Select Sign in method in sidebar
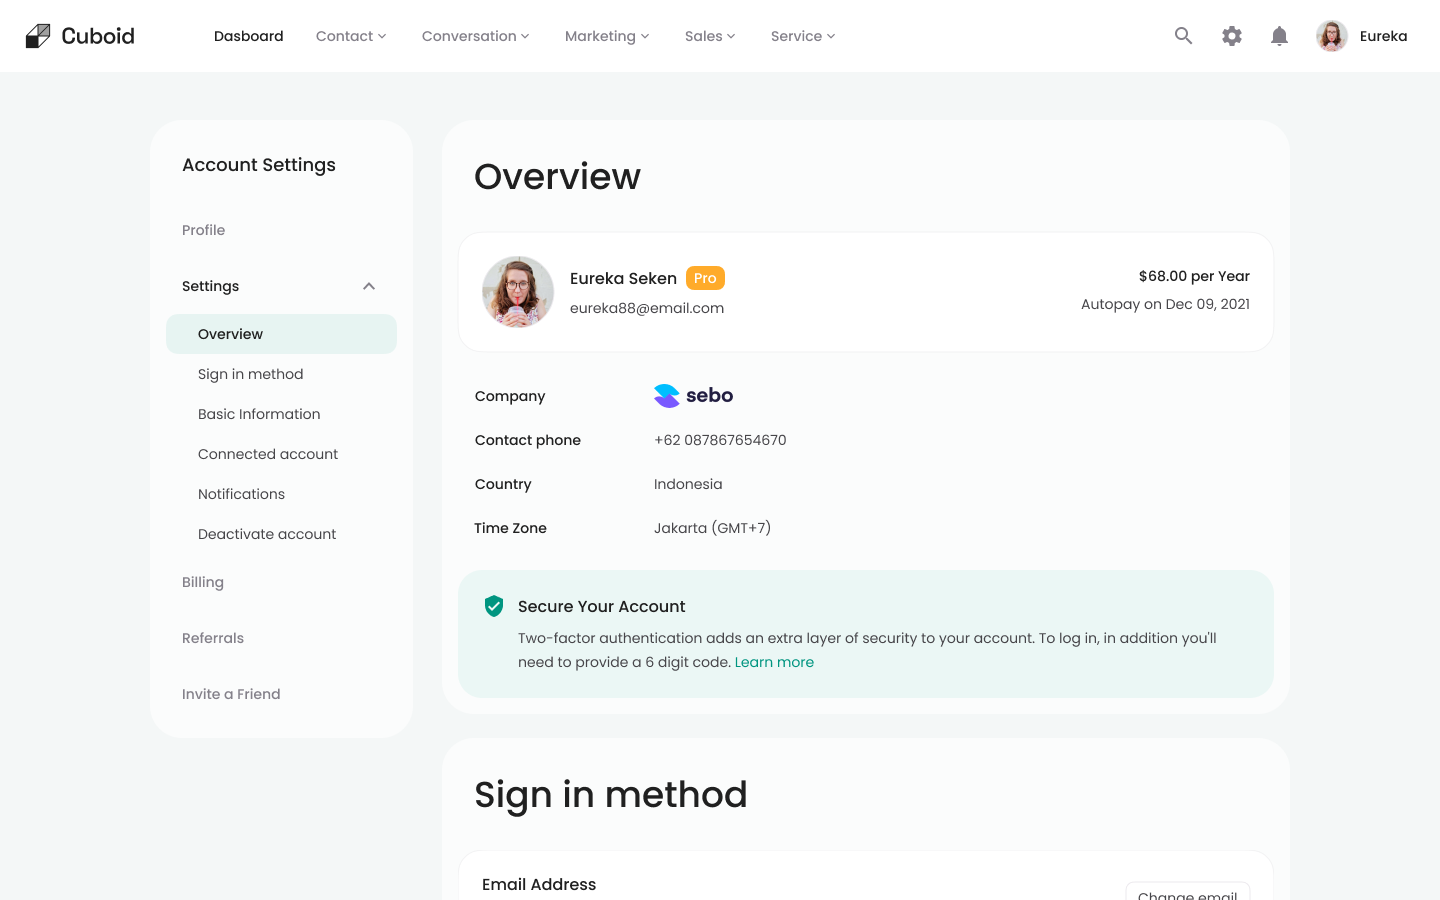Image resolution: width=1440 pixels, height=900 pixels. click(250, 374)
